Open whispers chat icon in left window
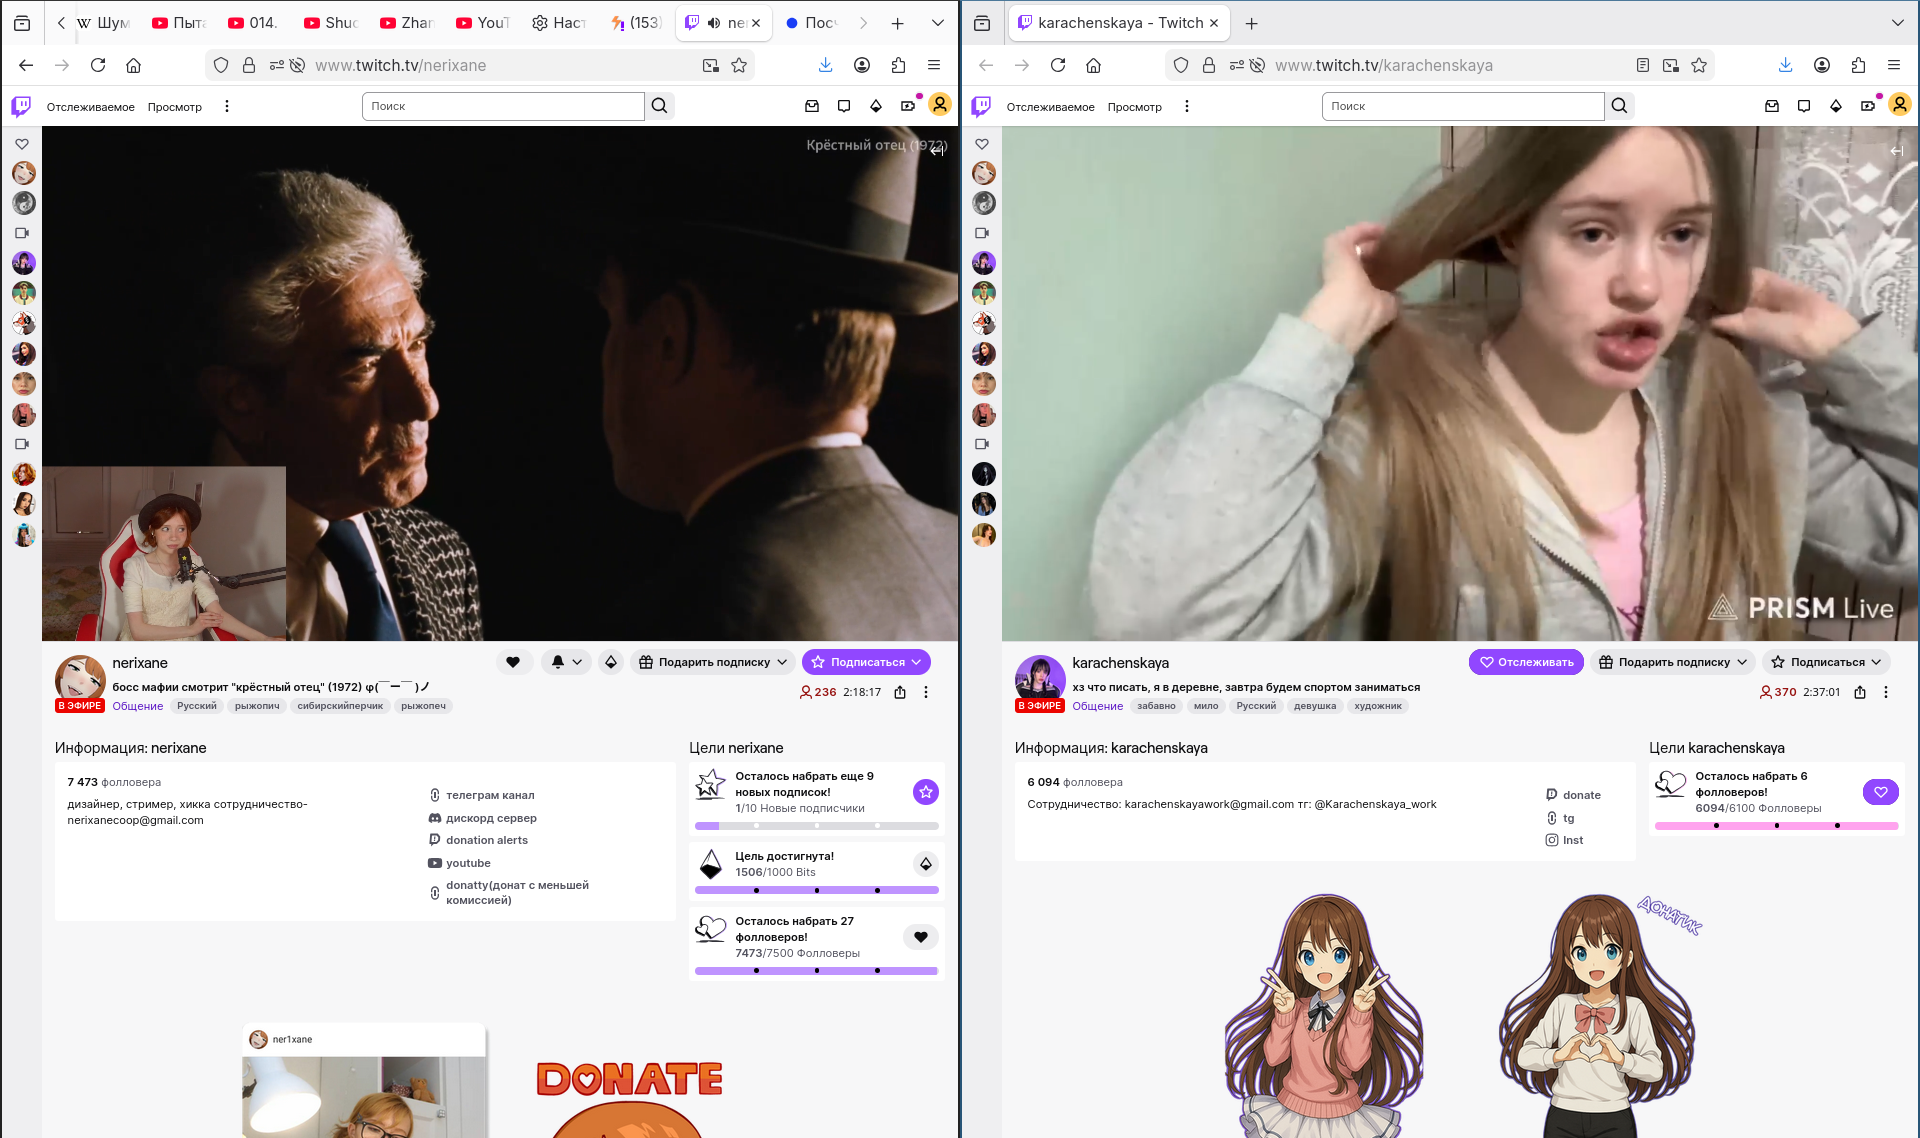The height and width of the screenshot is (1138, 1920). (843, 106)
